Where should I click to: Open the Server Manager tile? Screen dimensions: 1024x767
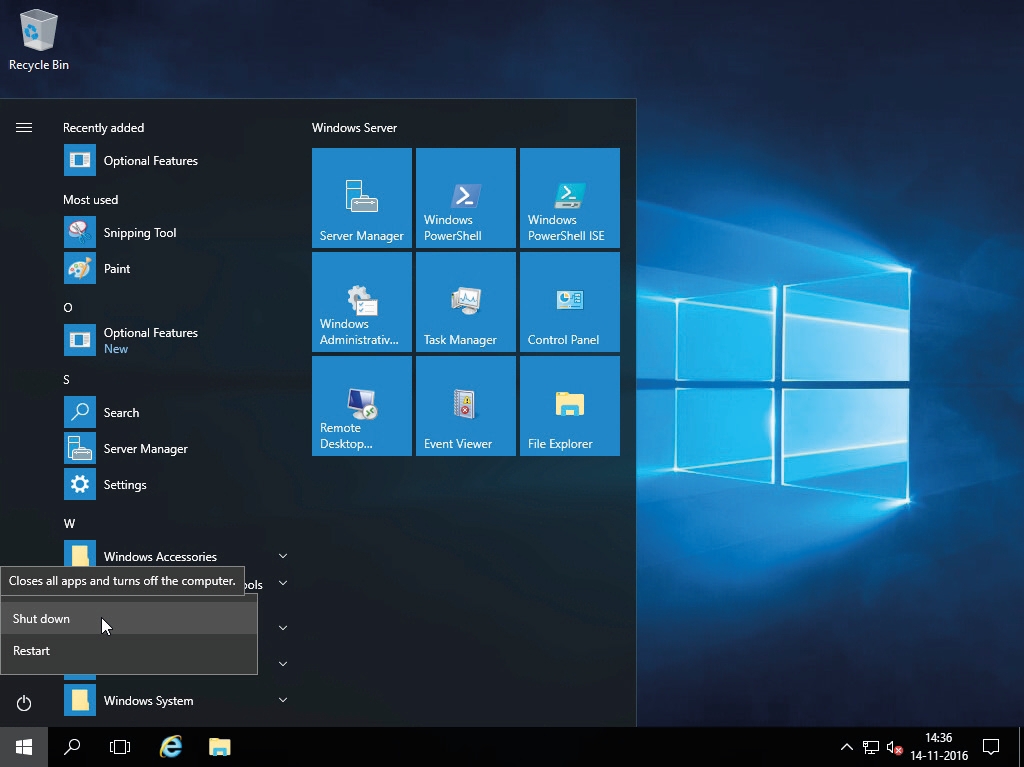pos(361,198)
